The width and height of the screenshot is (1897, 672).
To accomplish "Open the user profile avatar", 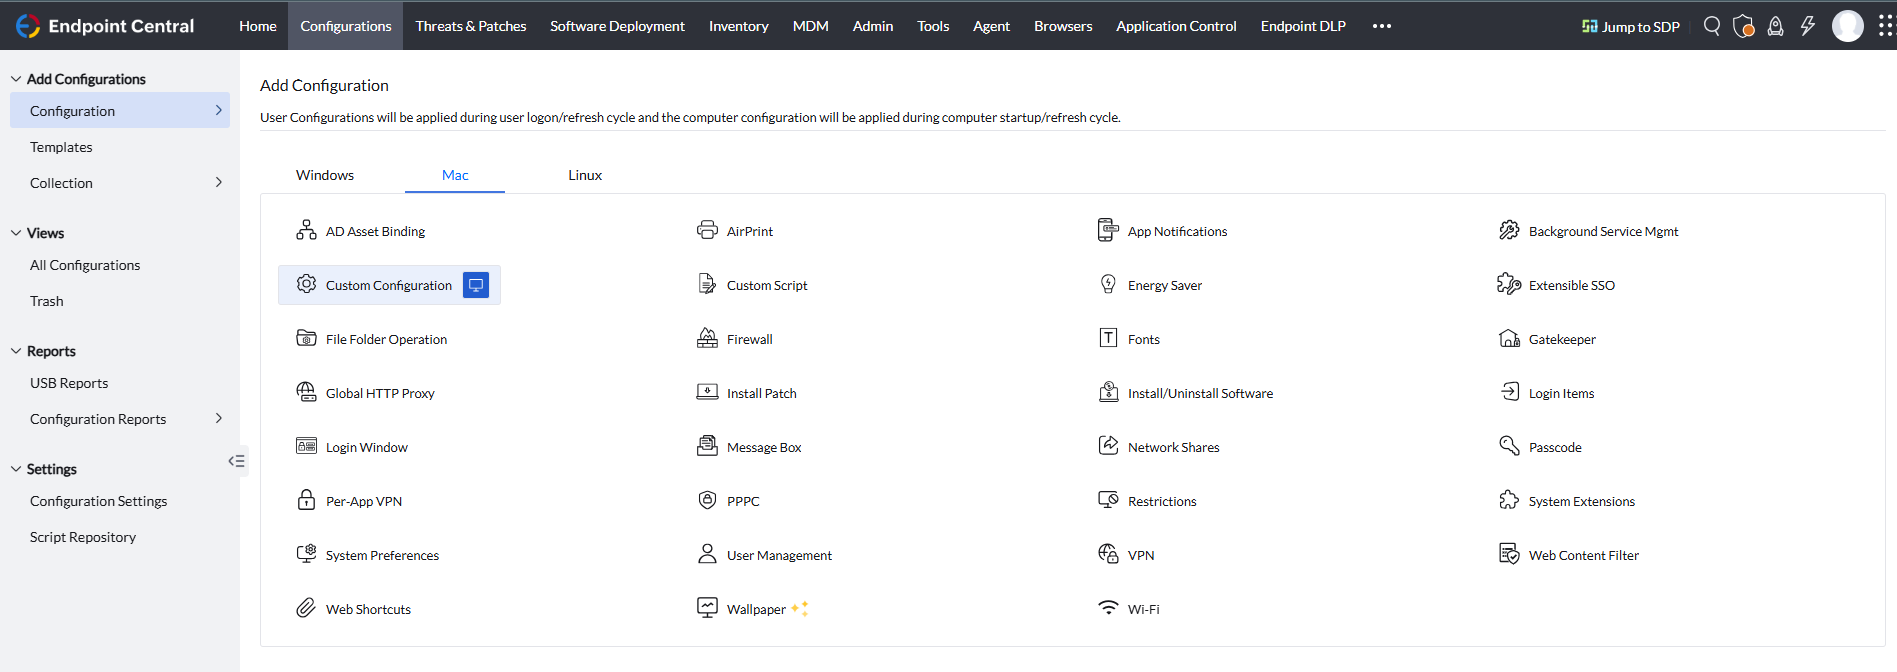I will click(1848, 26).
